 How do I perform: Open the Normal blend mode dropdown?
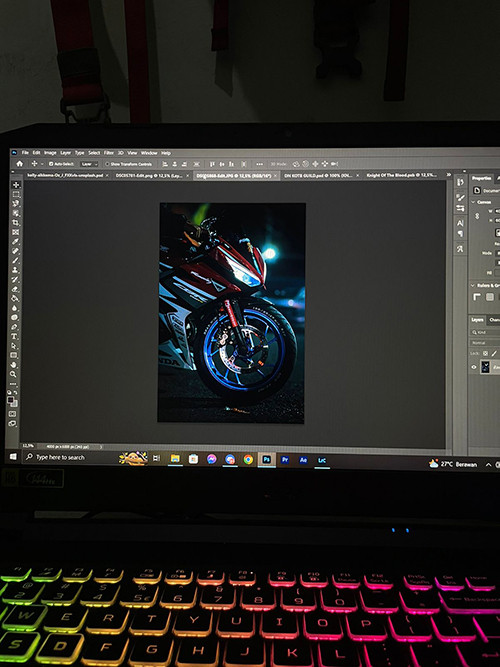pos(485,343)
